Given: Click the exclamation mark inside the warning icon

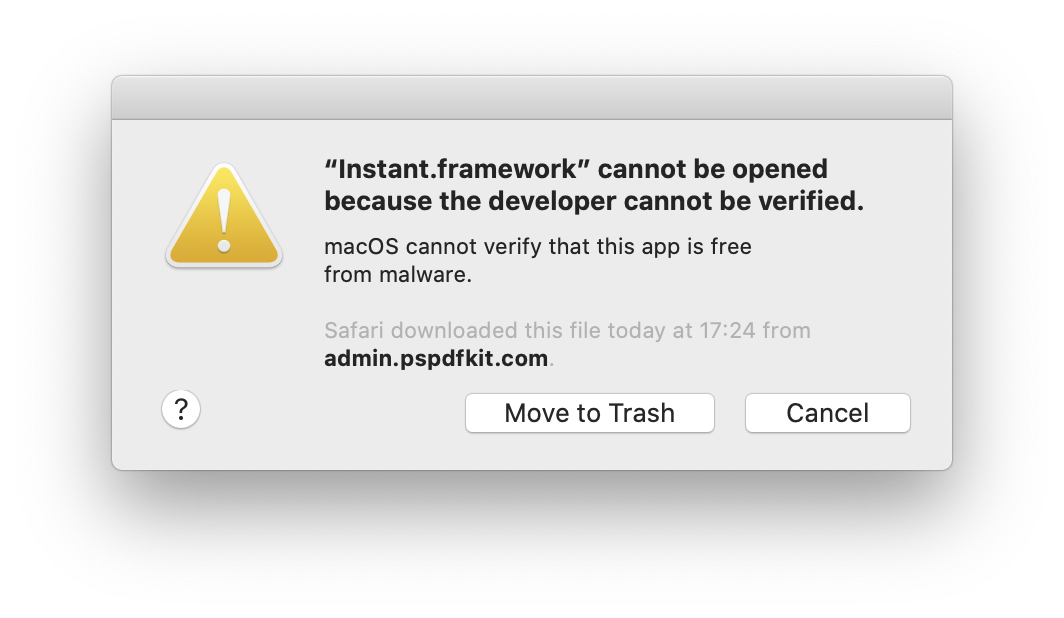Looking at the screenshot, I should pyautogui.click(x=224, y=220).
